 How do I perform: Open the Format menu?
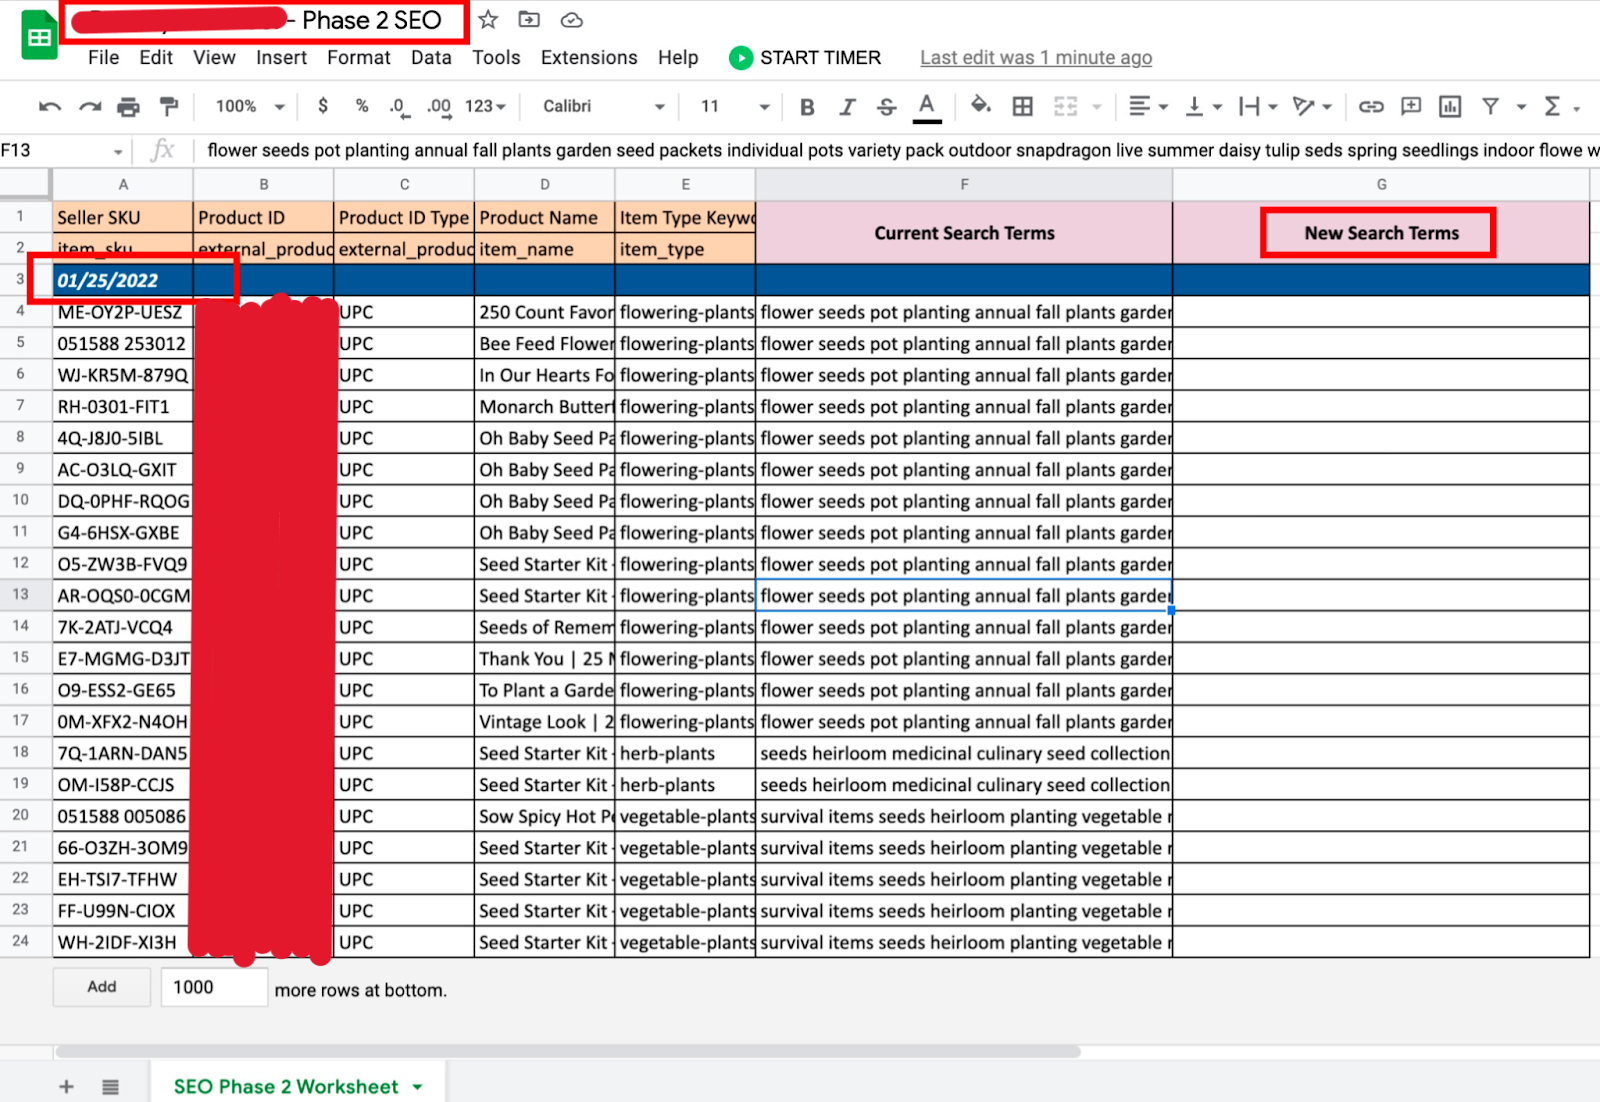click(358, 58)
